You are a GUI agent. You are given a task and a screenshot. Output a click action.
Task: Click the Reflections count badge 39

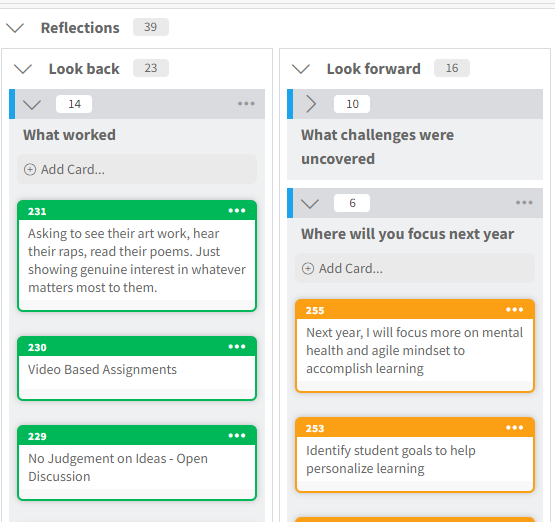(x=151, y=27)
